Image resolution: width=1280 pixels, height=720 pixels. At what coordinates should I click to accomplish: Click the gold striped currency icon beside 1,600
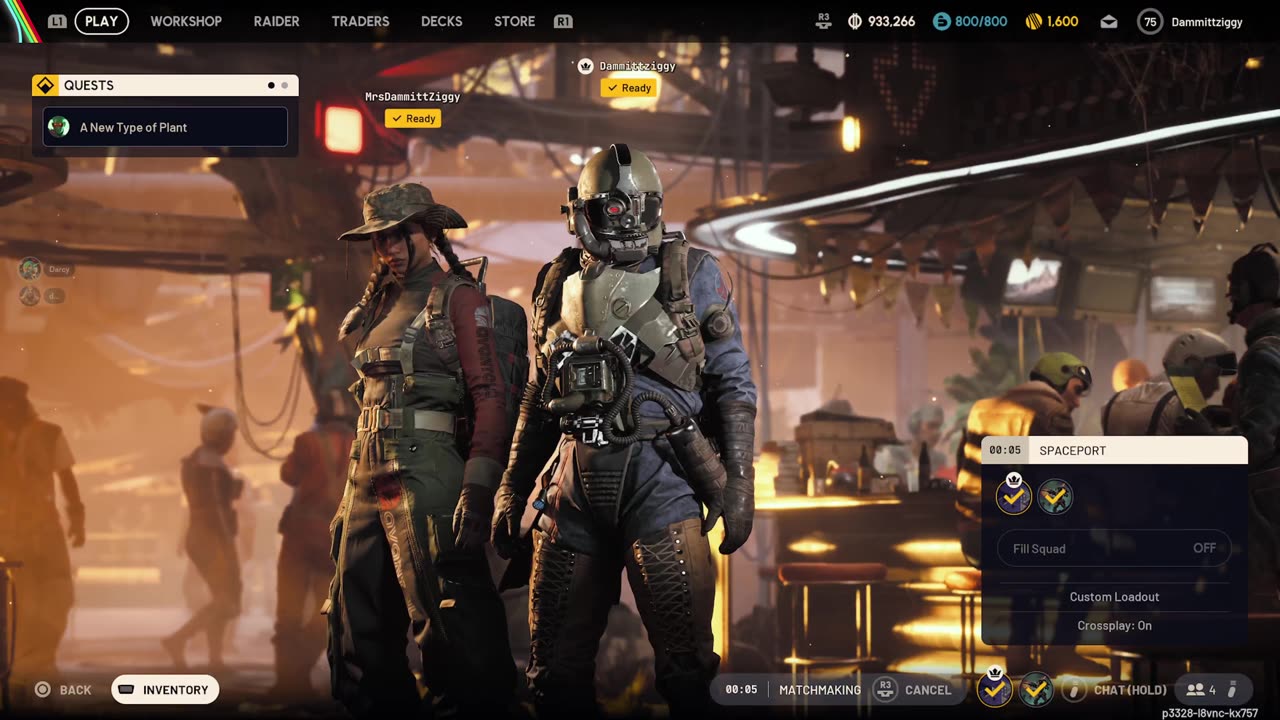1034,21
